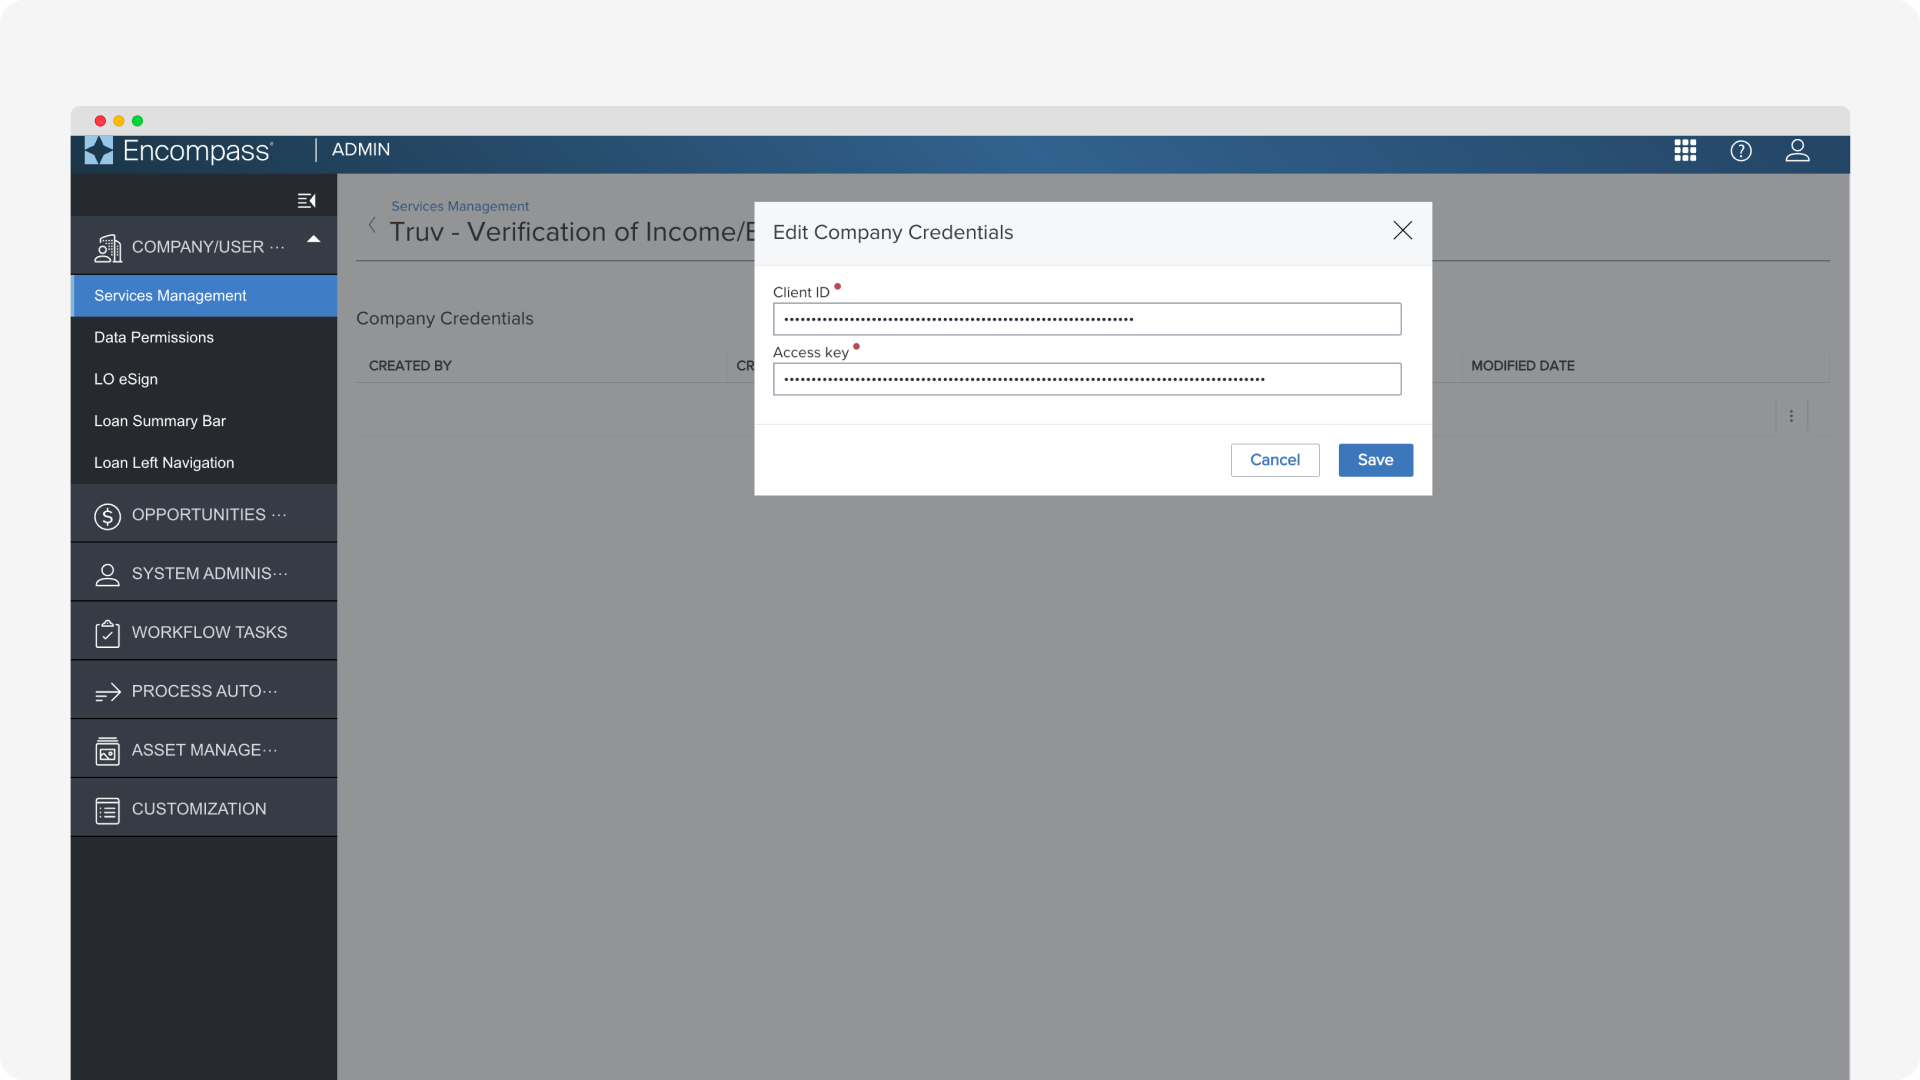Screen dimensions: 1920x1080
Task: Click the help question mark icon
Action: (1741, 150)
